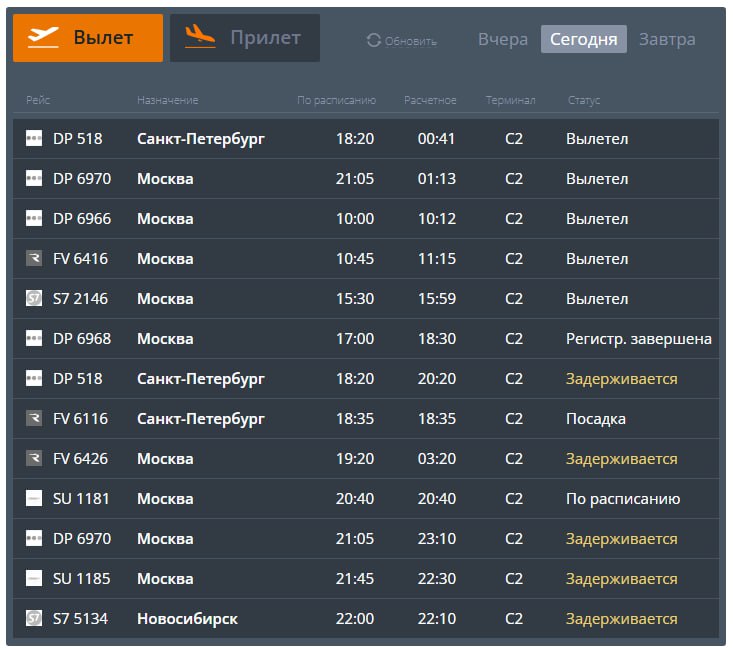
Task: Click the refresh icon next to Обновить
Action: [374, 41]
